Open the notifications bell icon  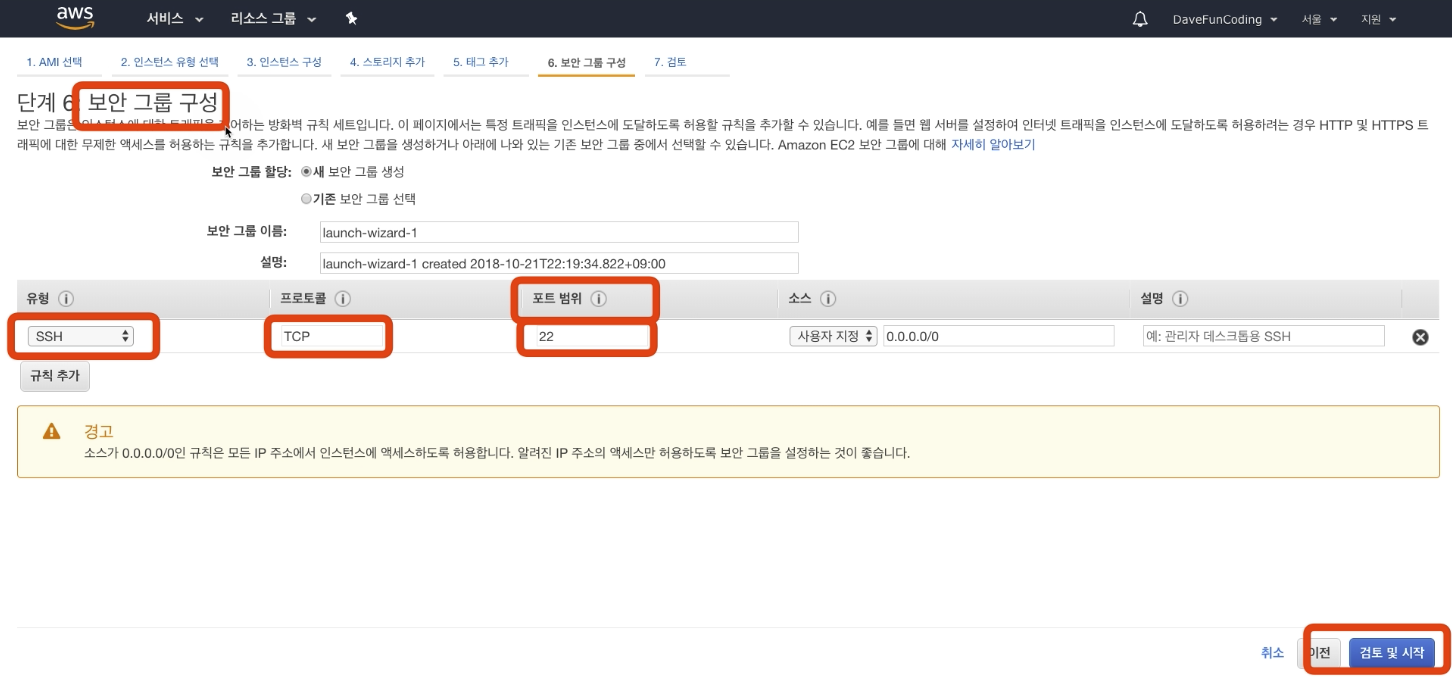1140,19
